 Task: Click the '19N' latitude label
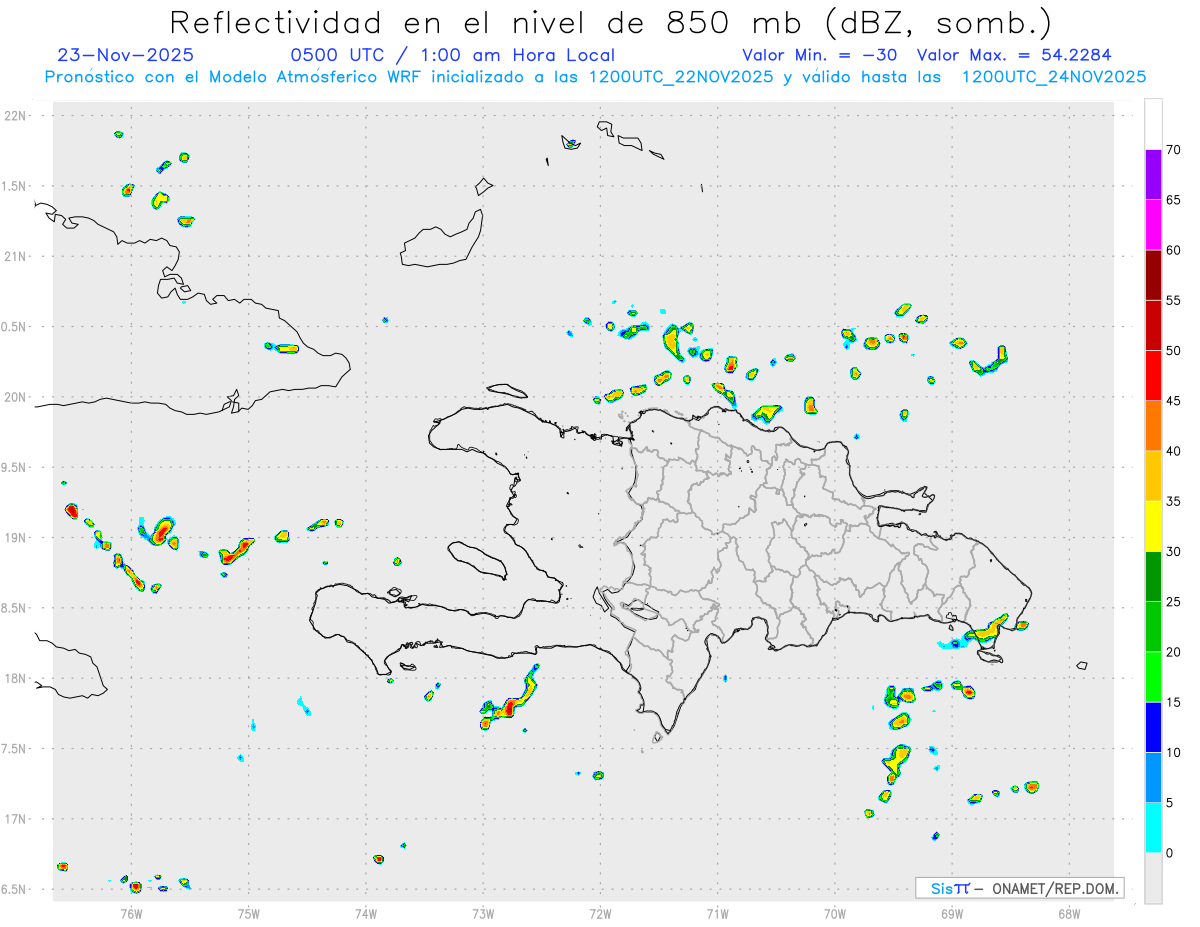pyautogui.click(x=17, y=538)
